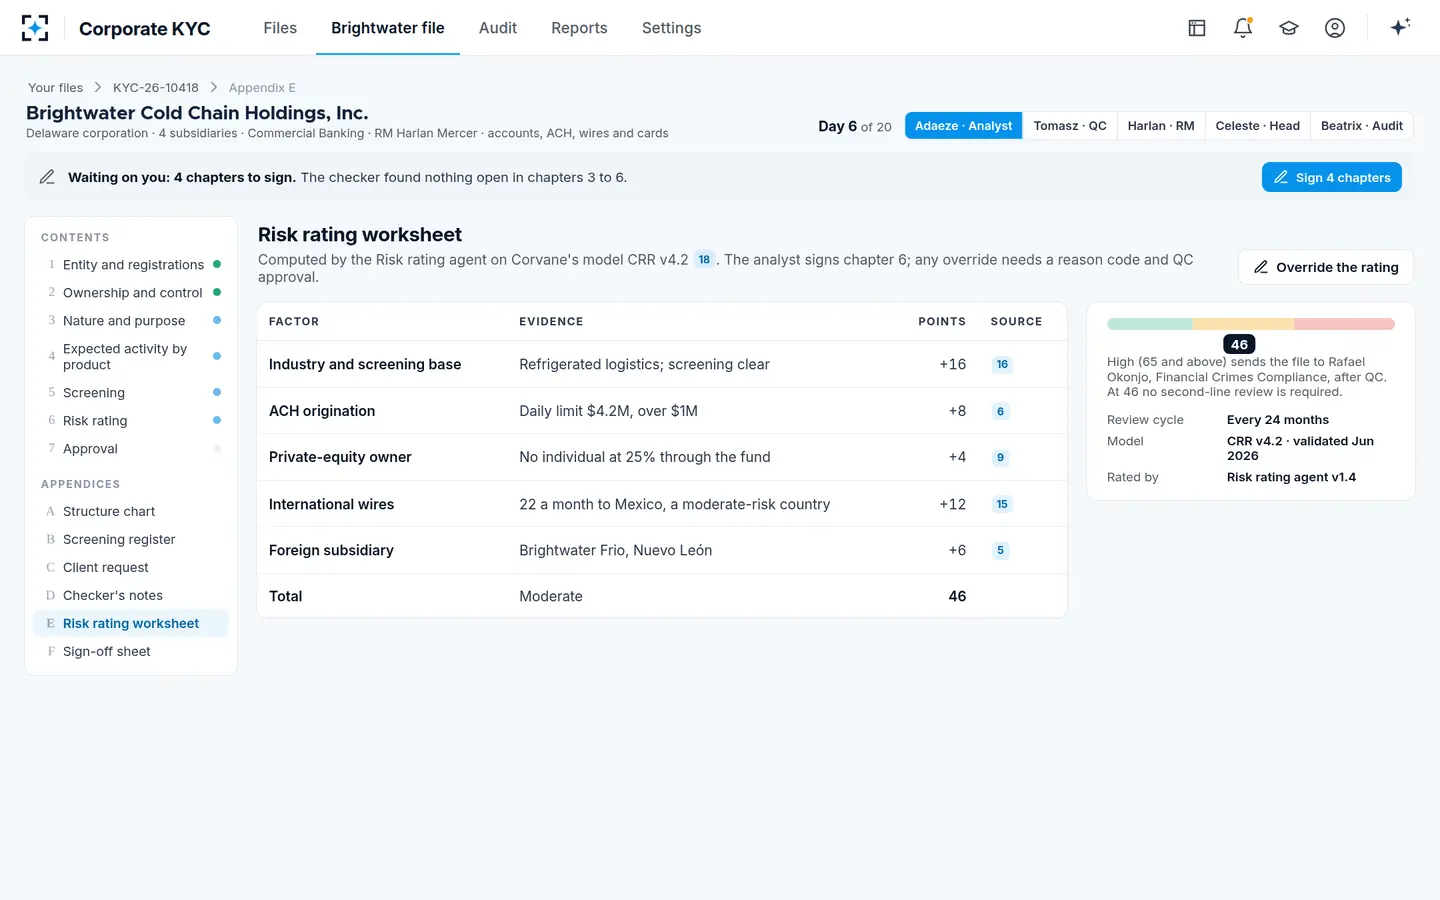This screenshot has height=900, width=1440.
Task: Open appendix D Checker's notes
Action: pos(131,595)
